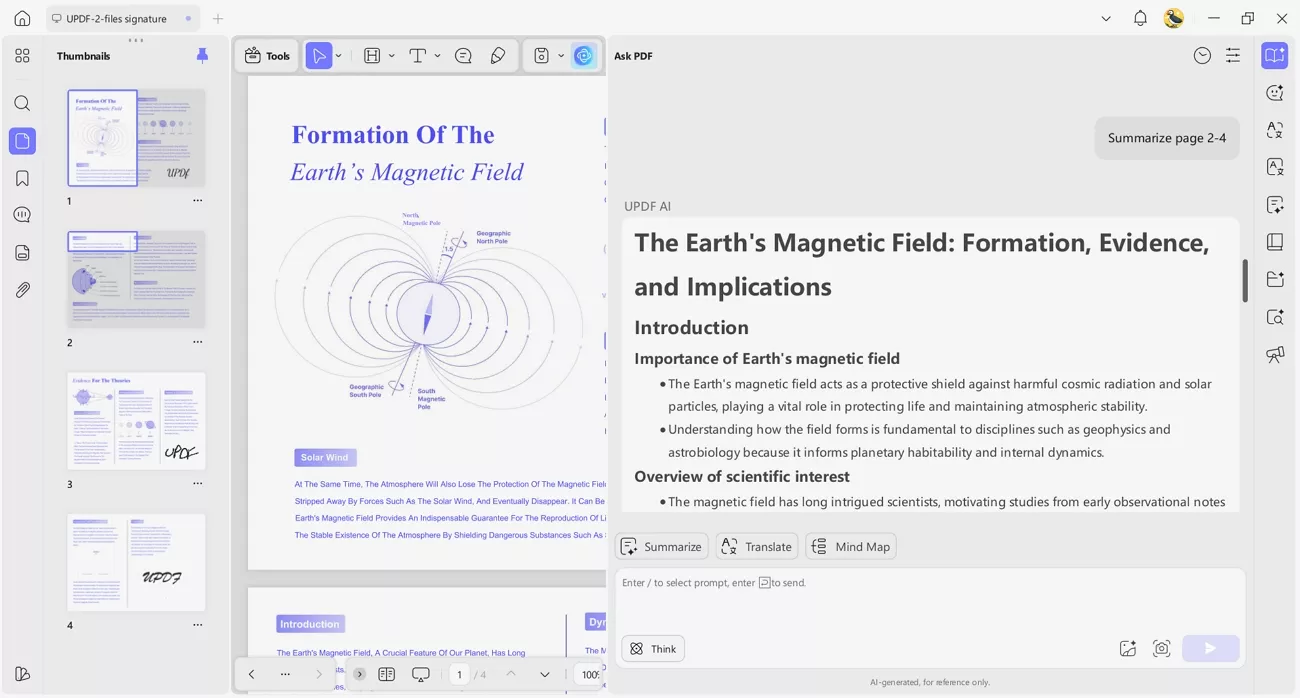The width and height of the screenshot is (1300, 698).
Task: Click the current page number field
Action: point(459,674)
